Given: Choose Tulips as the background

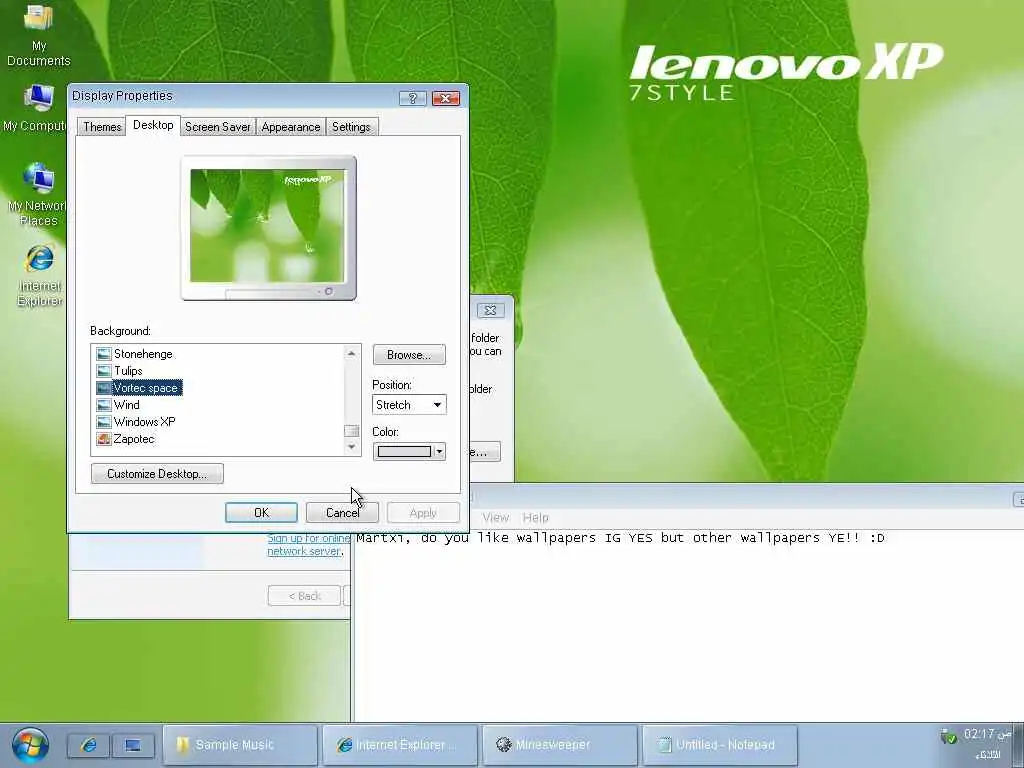Looking at the screenshot, I should (x=128, y=371).
